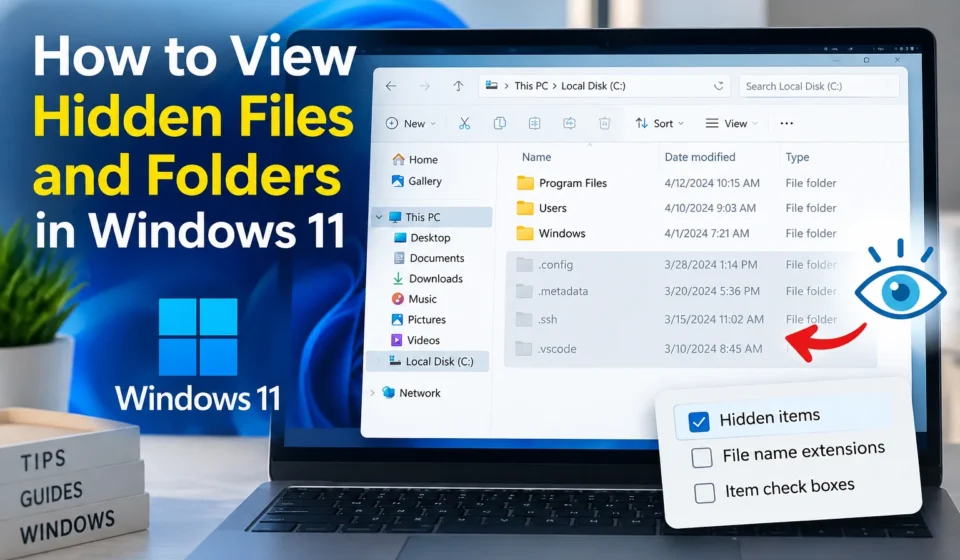Click the chevron before This PC in address bar

506,86
